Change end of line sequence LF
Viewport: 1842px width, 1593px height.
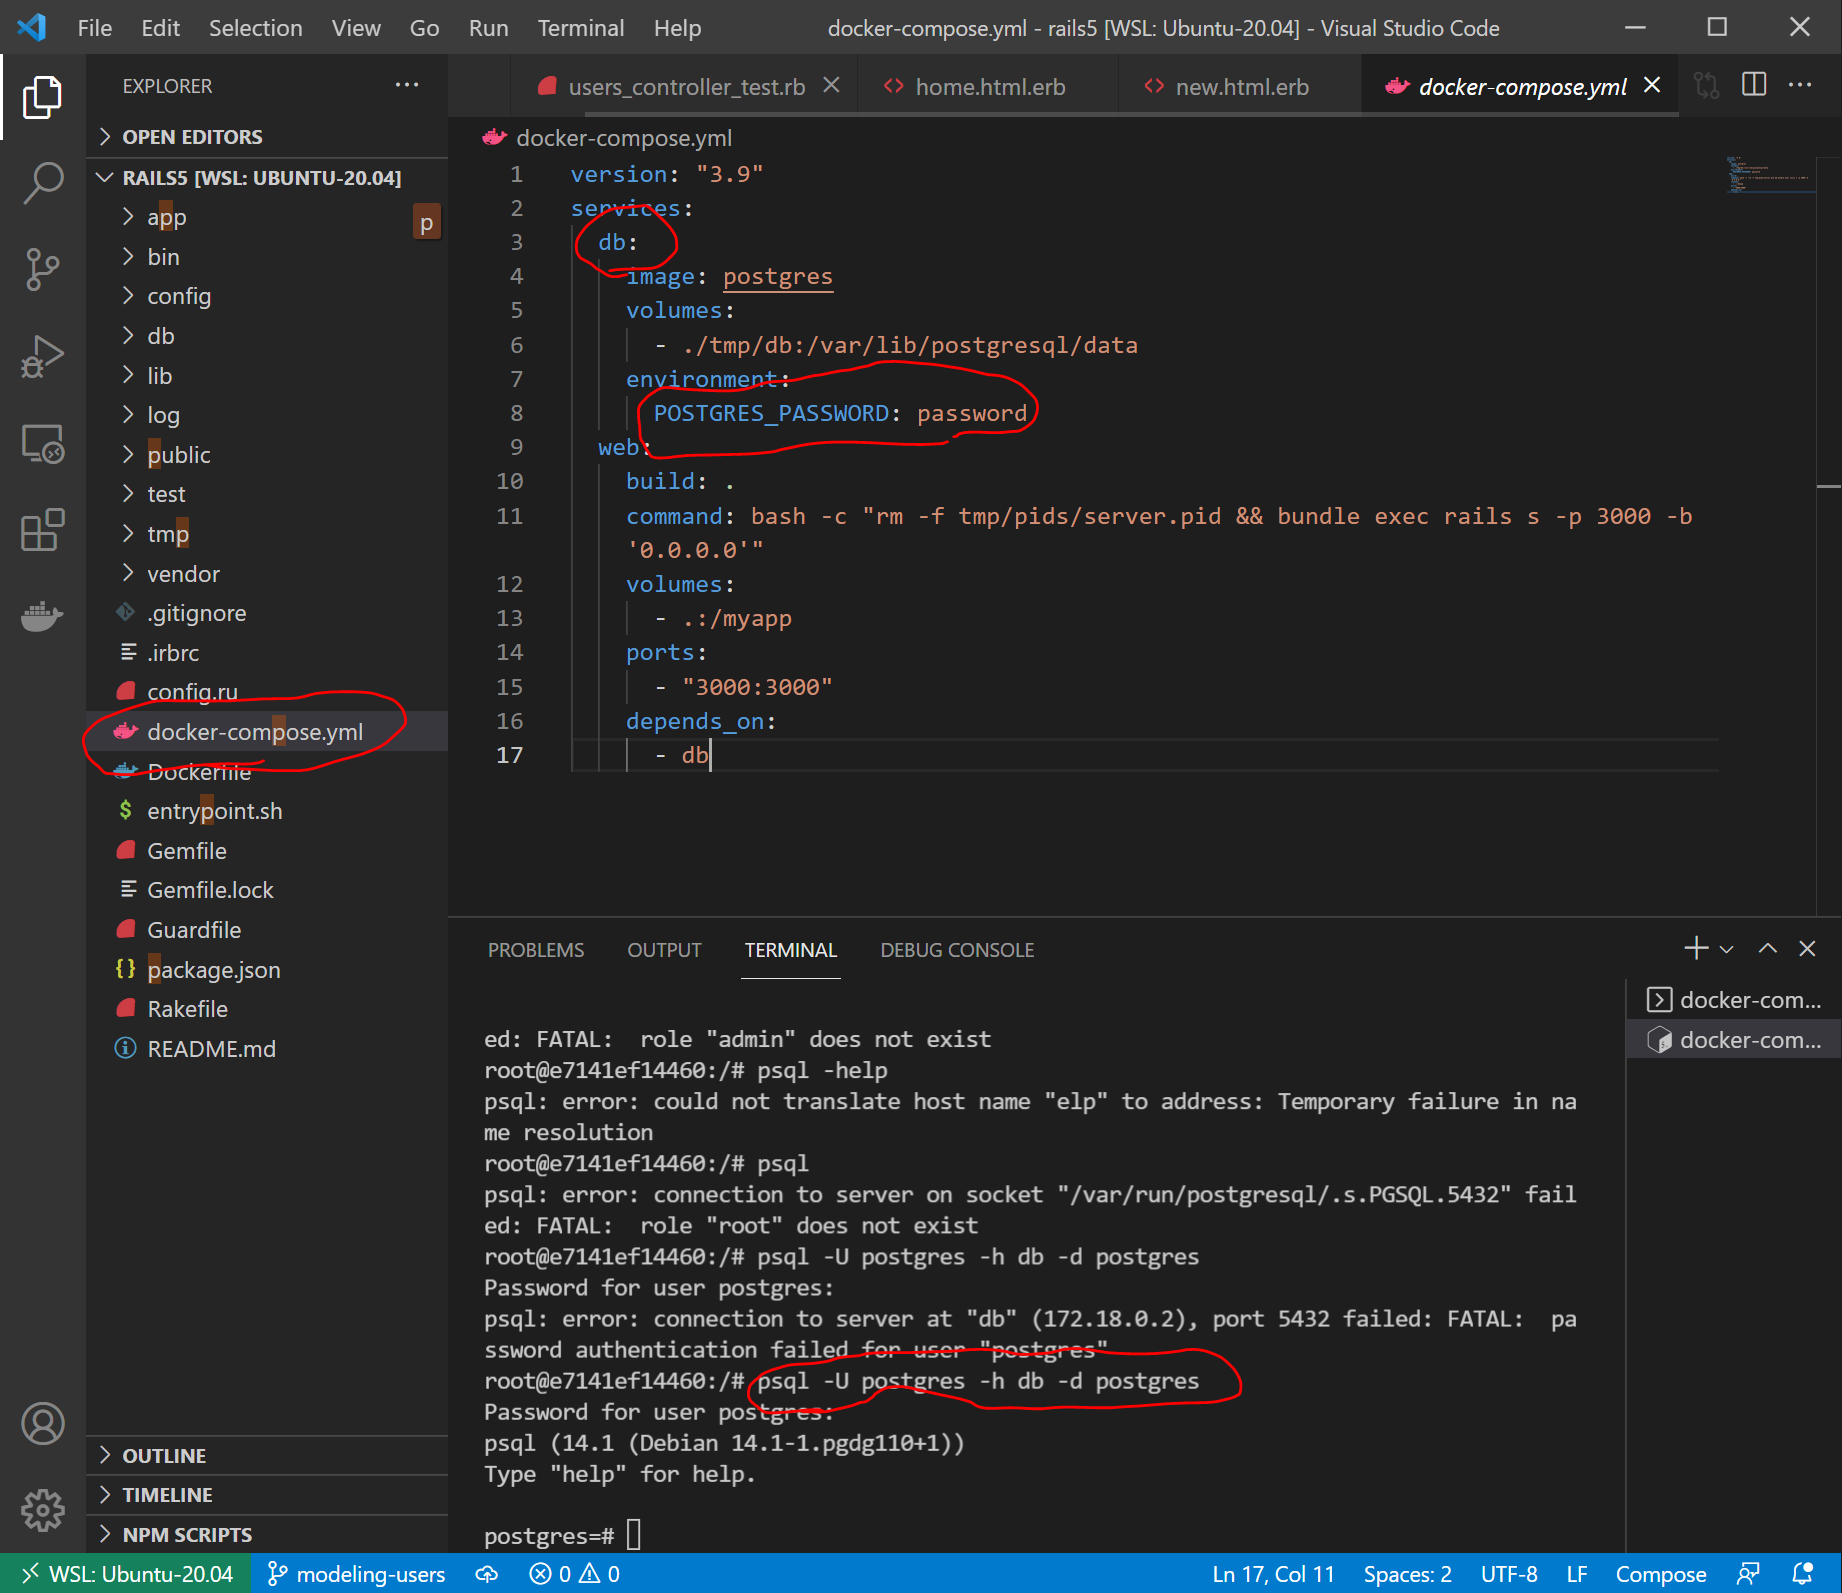(x=1577, y=1574)
